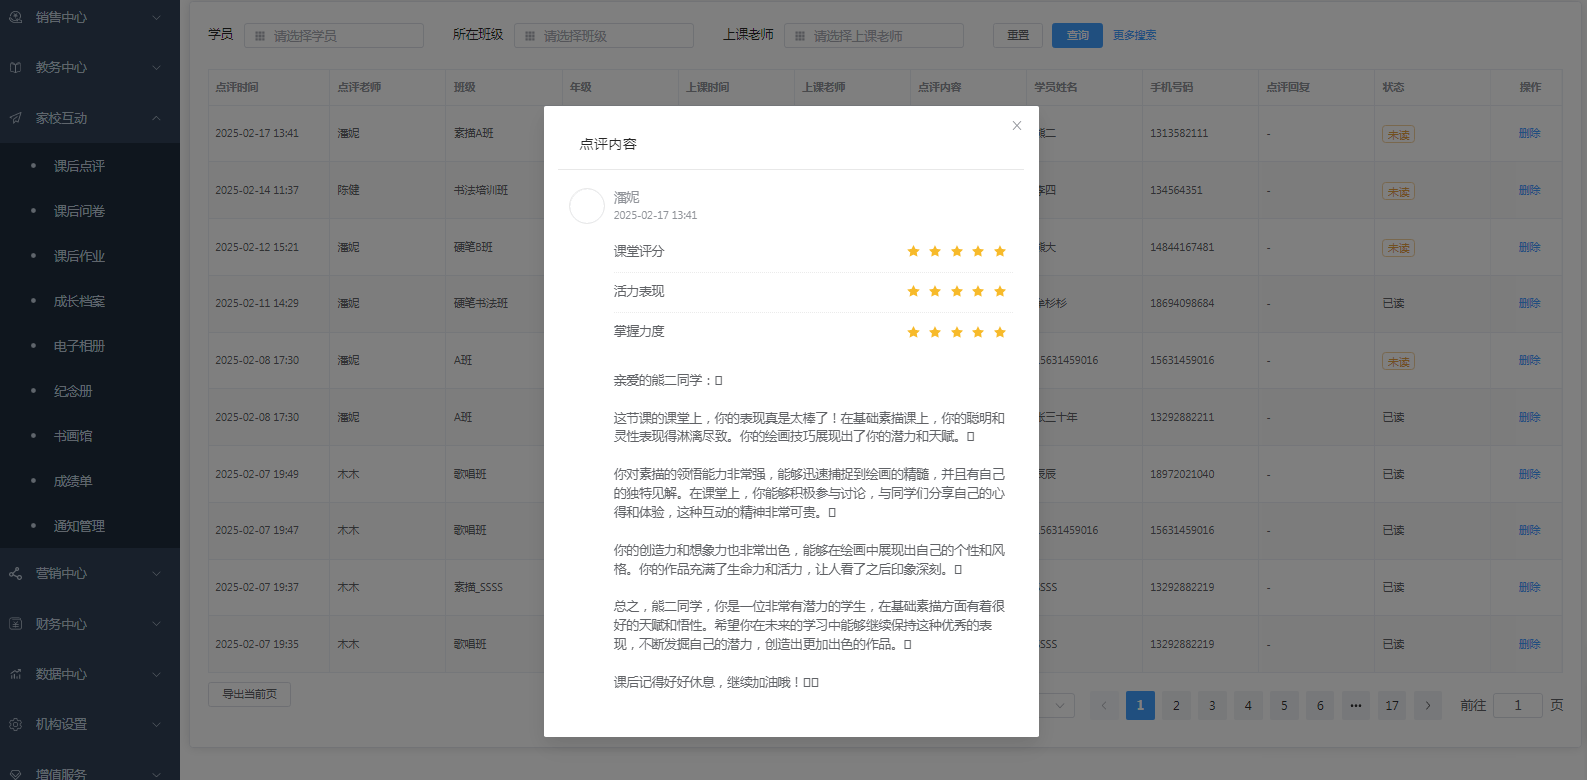Go to page 3

click(x=1212, y=705)
